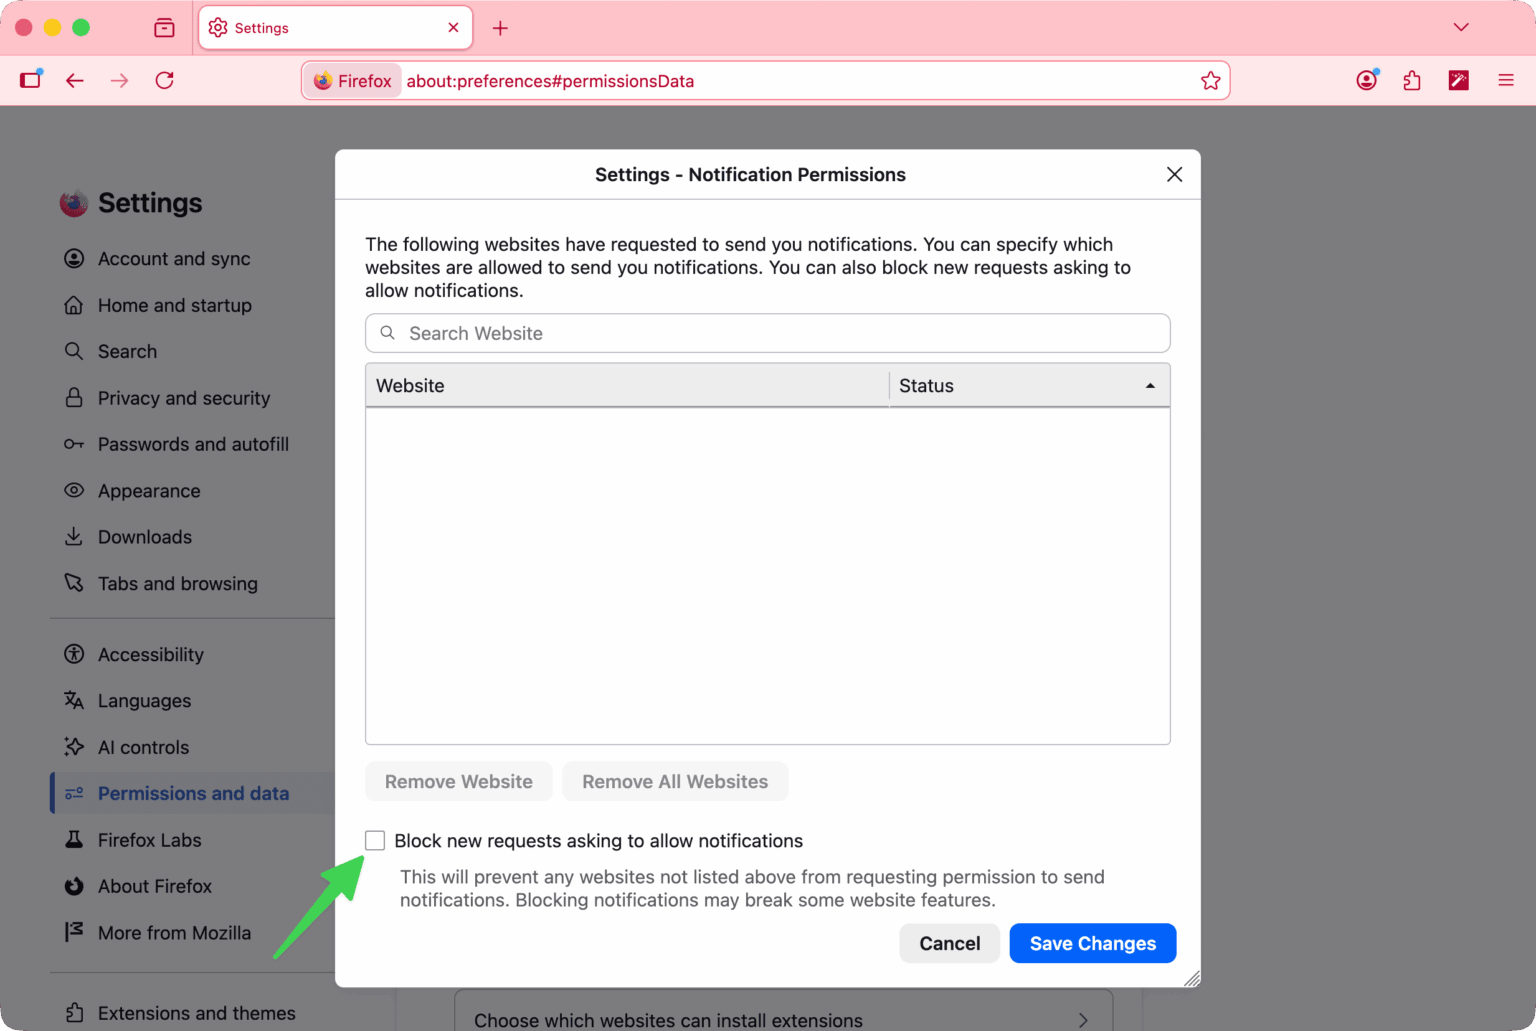The width and height of the screenshot is (1536, 1031).
Task: Open About Firefox page
Action: (x=155, y=886)
